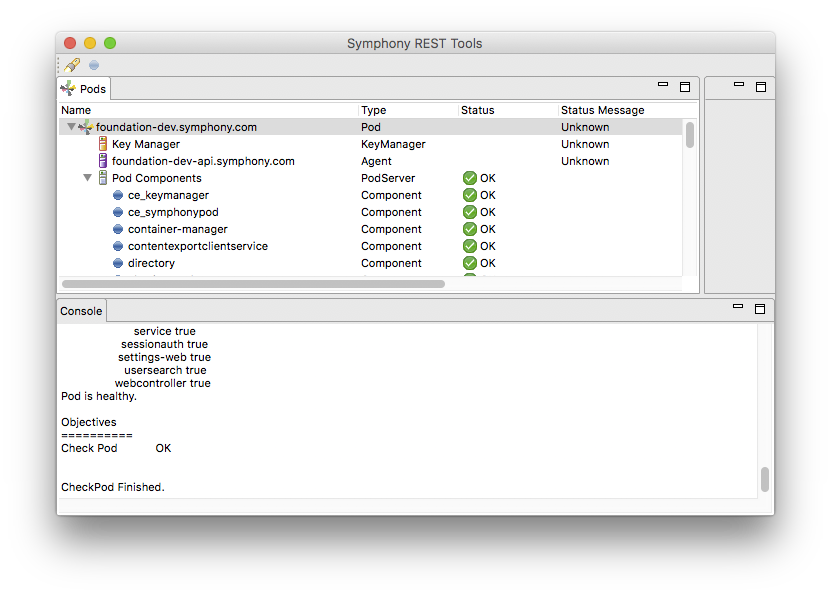Click the 'Pod is healthy.' console line

99,396
